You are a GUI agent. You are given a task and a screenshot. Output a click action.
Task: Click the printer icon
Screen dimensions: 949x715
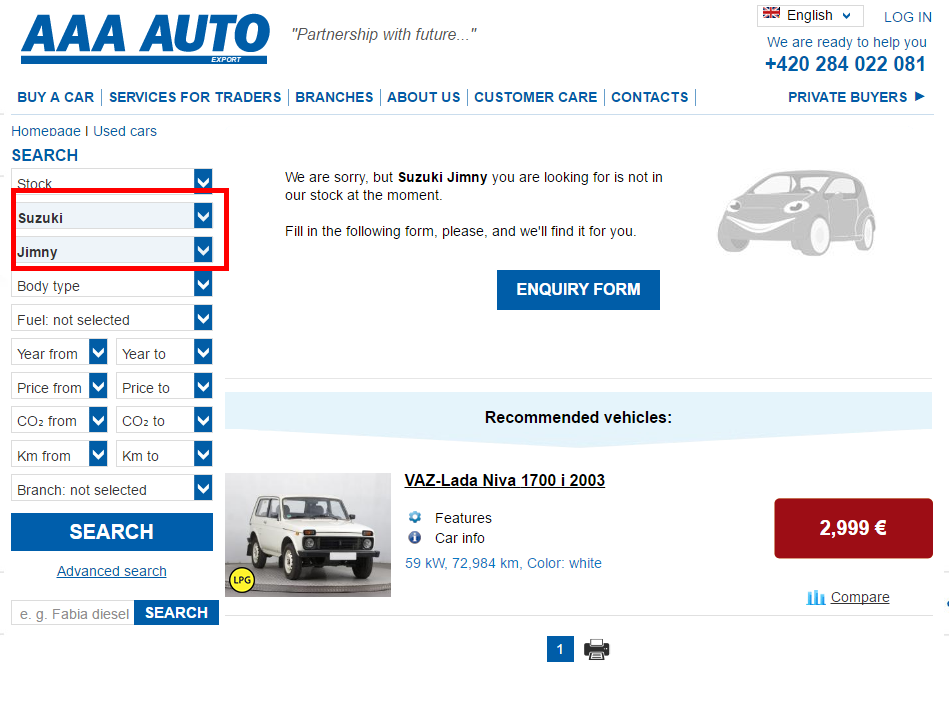pos(596,649)
